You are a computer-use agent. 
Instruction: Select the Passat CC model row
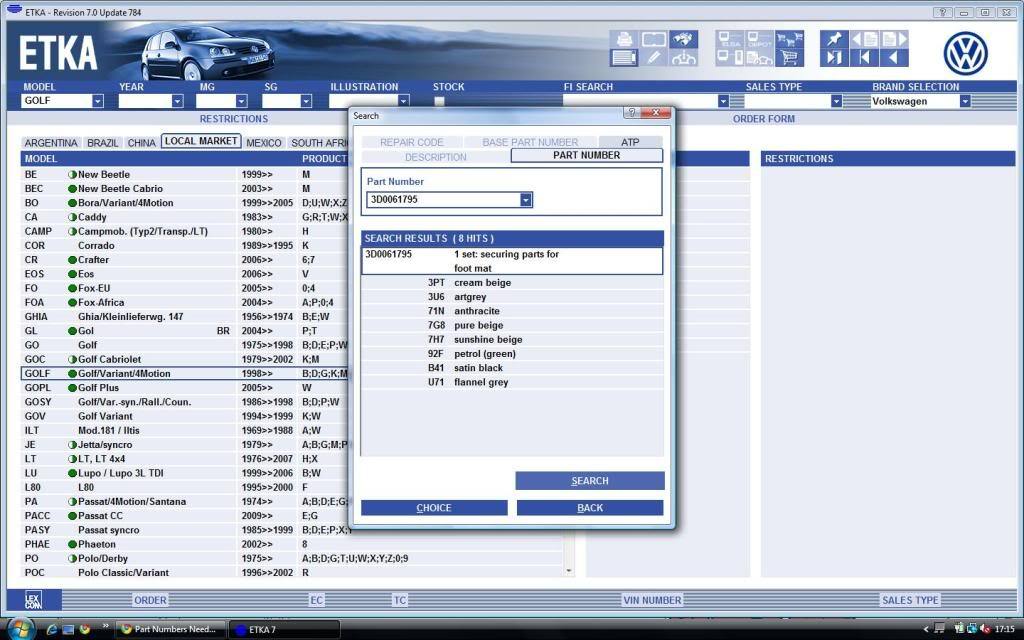coord(186,516)
